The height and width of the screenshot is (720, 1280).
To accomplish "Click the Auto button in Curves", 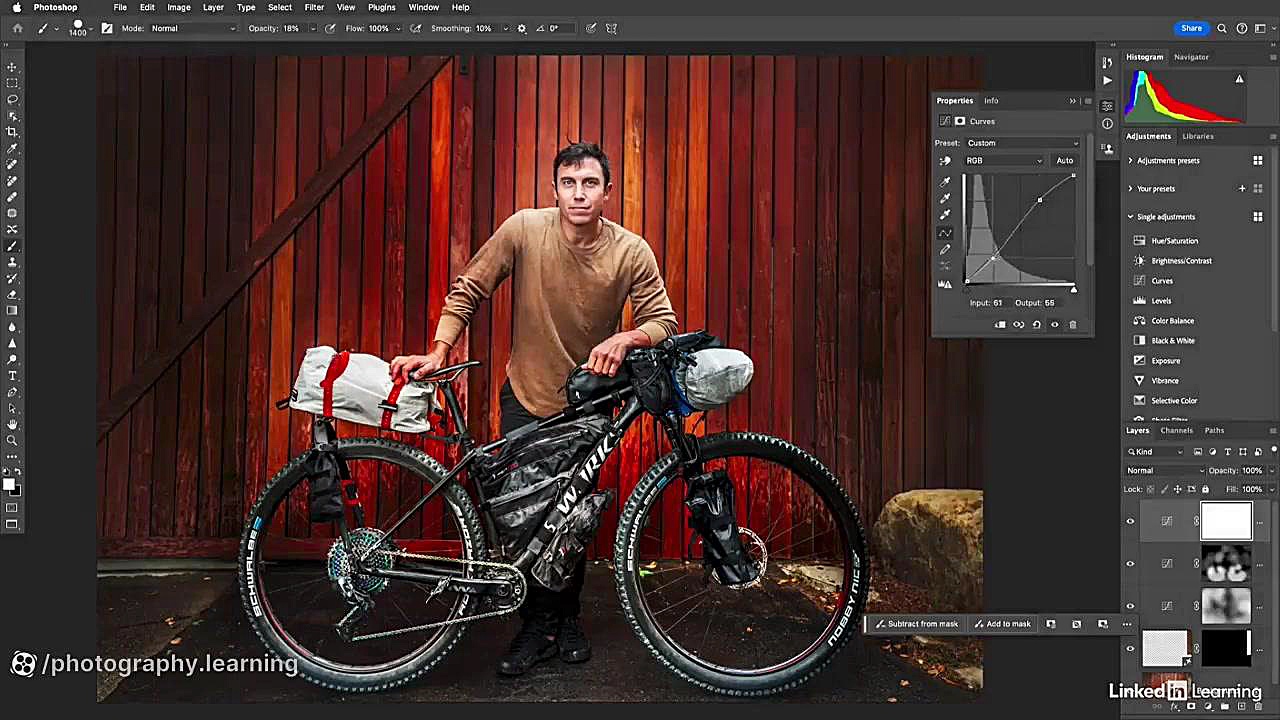I will tap(1064, 161).
